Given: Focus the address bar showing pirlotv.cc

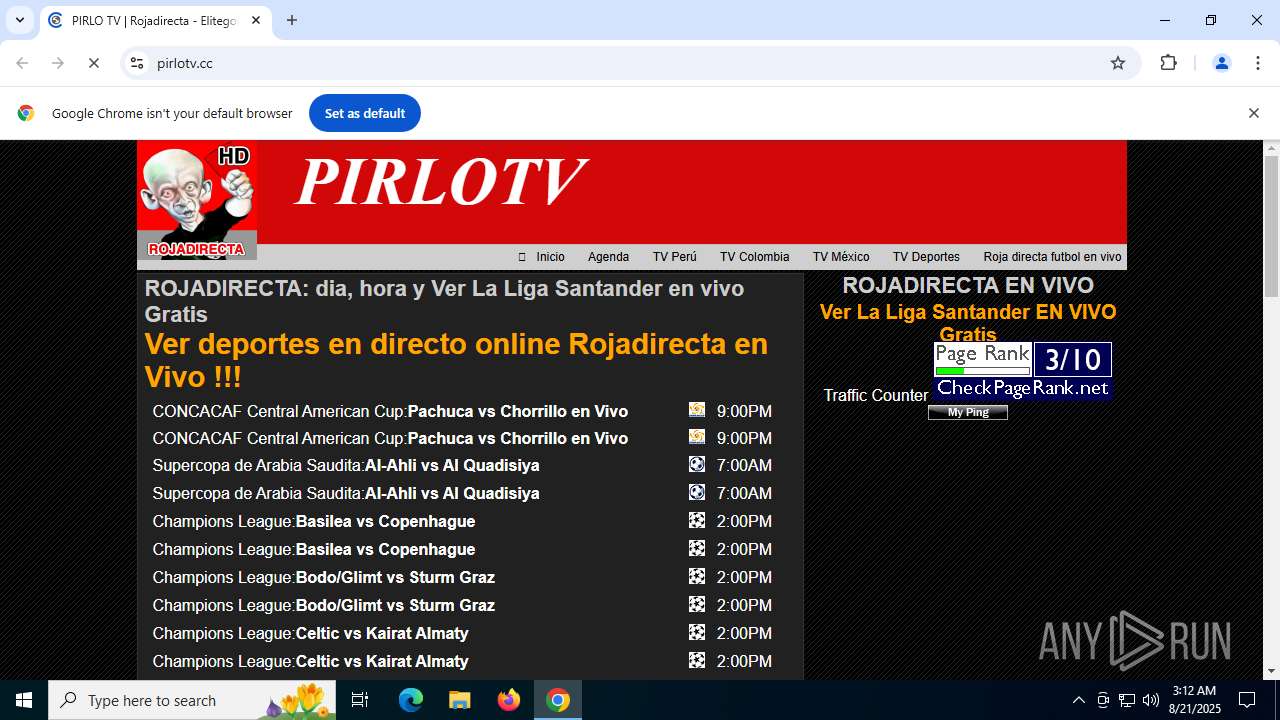Looking at the screenshot, I should pyautogui.click(x=630, y=63).
